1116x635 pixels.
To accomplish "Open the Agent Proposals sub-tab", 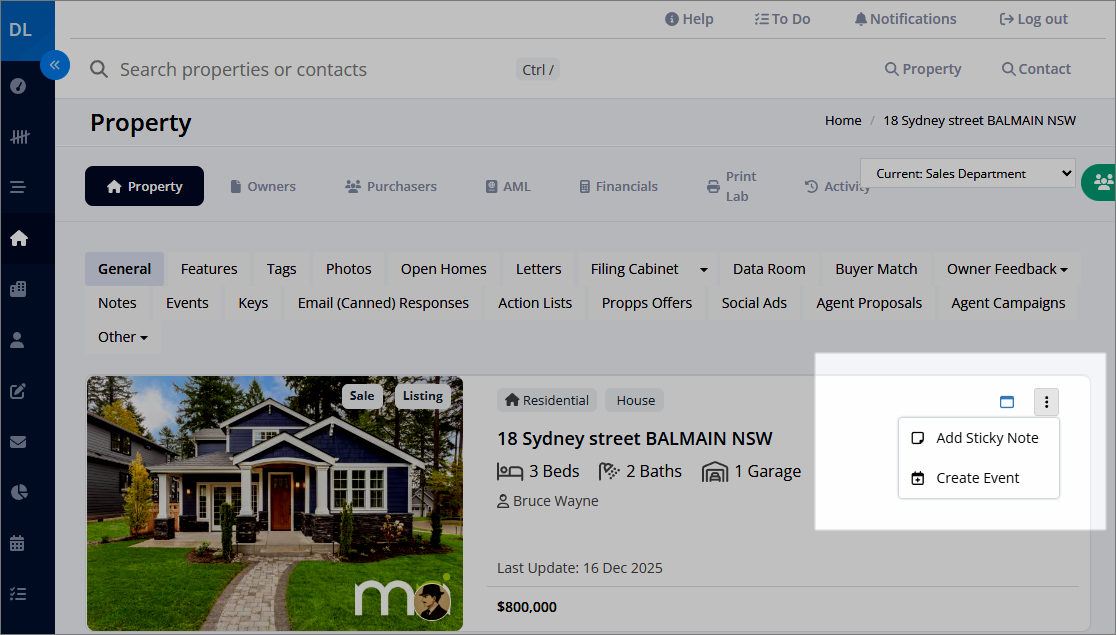I will (x=869, y=303).
